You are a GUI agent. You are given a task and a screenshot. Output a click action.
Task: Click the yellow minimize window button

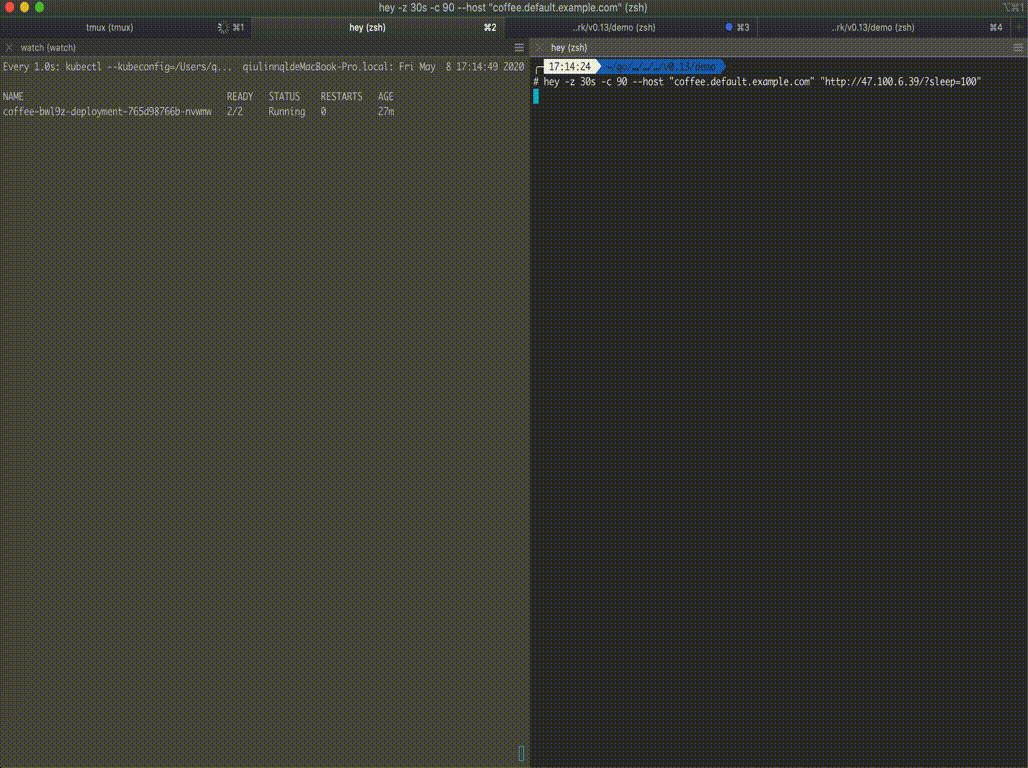coord(24,7)
